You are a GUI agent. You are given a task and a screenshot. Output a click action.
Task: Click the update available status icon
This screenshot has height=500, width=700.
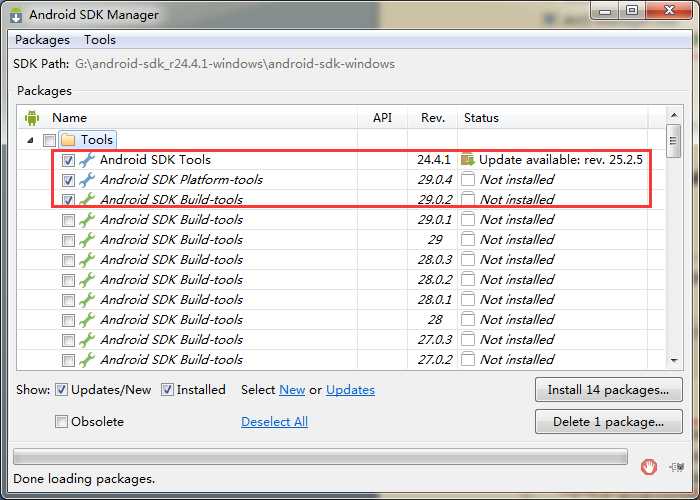tap(467, 159)
